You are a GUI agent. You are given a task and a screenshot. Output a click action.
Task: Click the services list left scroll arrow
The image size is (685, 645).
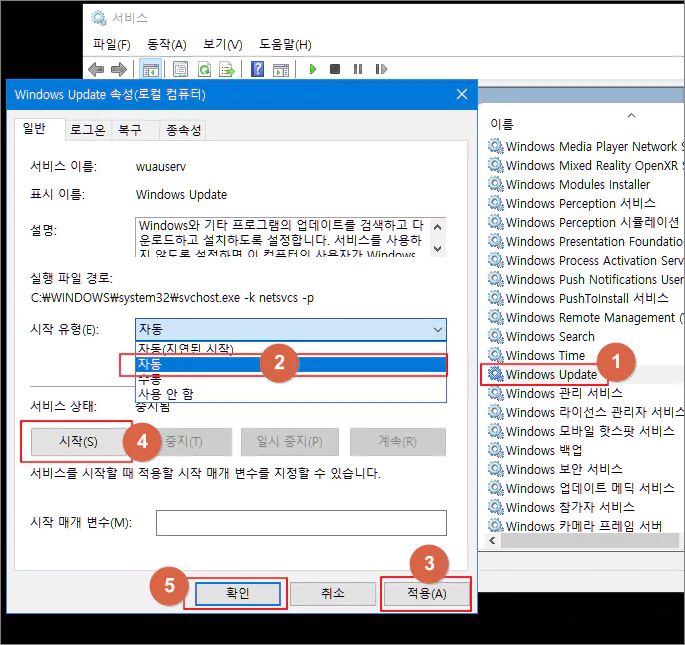493,541
